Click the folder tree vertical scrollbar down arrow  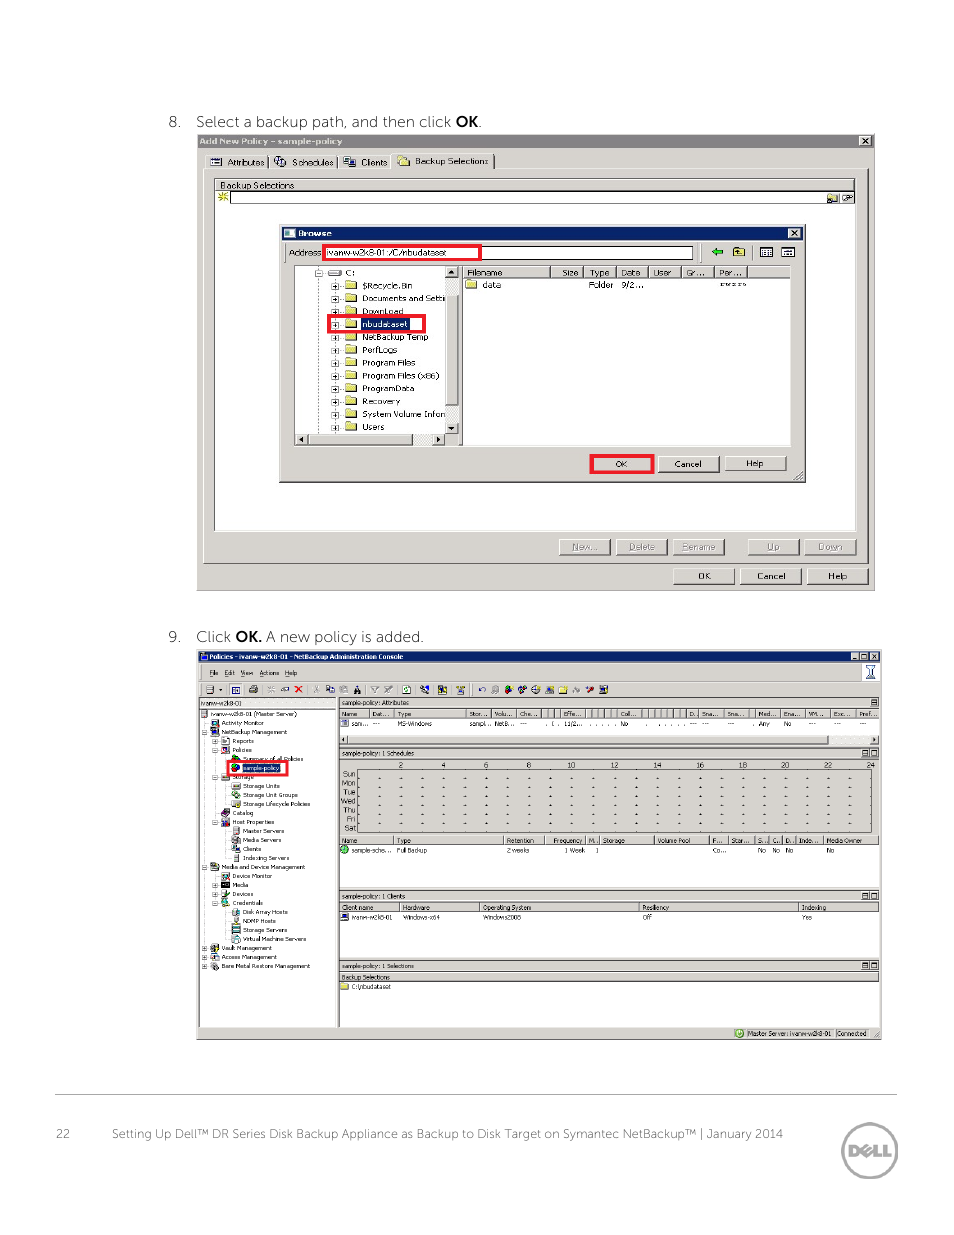(x=452, y=428)
